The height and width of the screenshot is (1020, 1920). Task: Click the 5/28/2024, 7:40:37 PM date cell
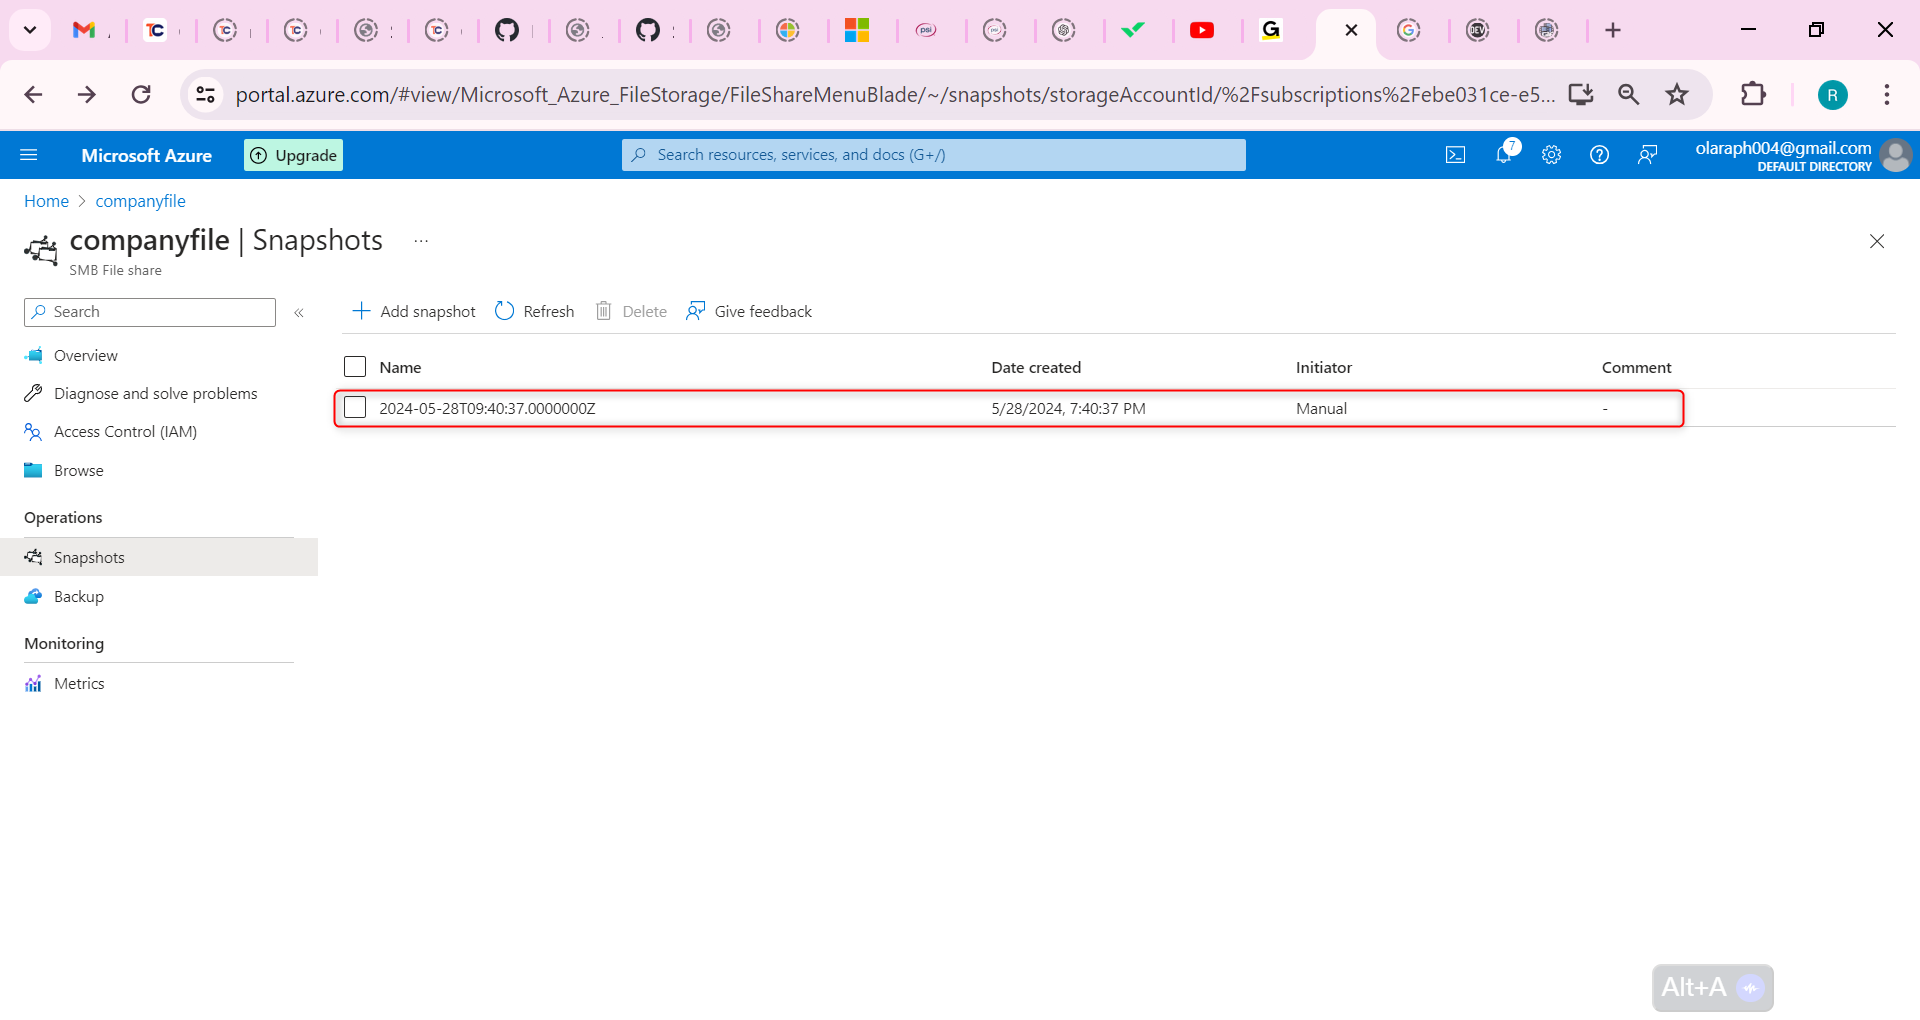click(x=1068, y=408)
